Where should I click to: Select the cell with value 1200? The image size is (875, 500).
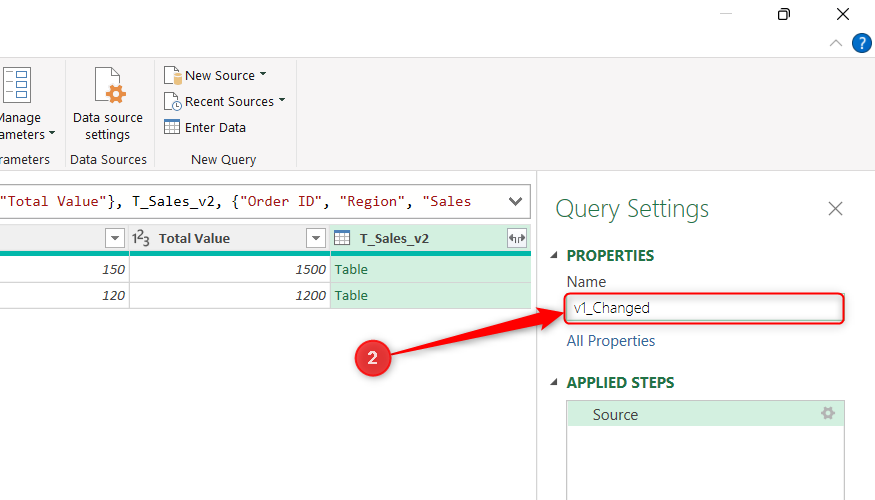pos(229,295)
